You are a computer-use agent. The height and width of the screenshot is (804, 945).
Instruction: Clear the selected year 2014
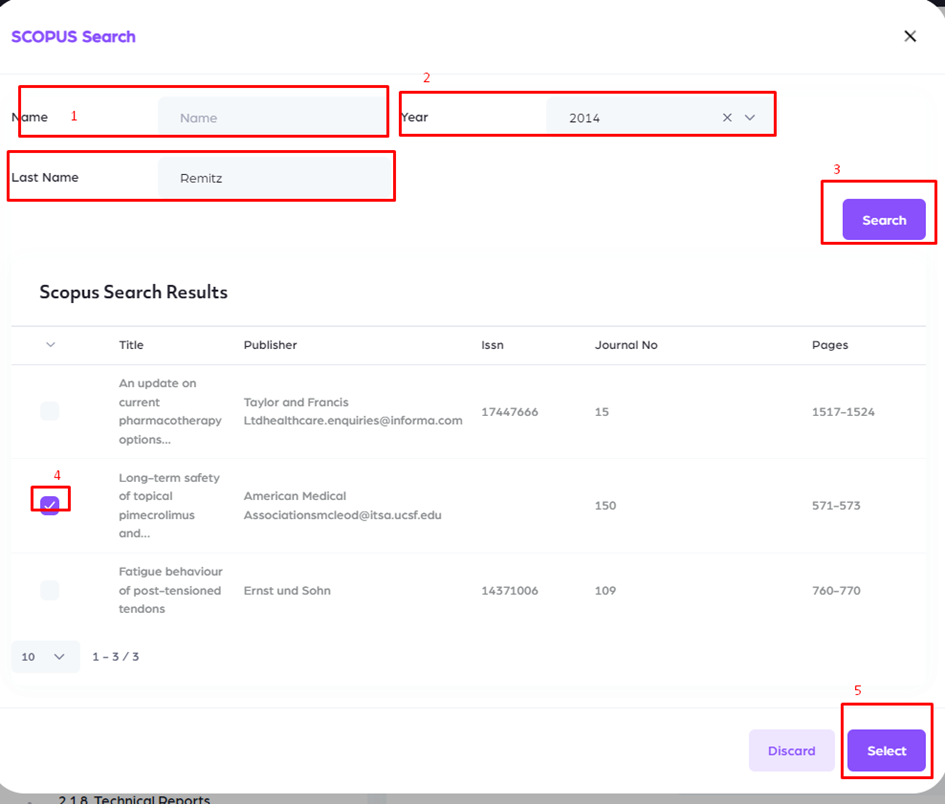[x=727, y=118]
